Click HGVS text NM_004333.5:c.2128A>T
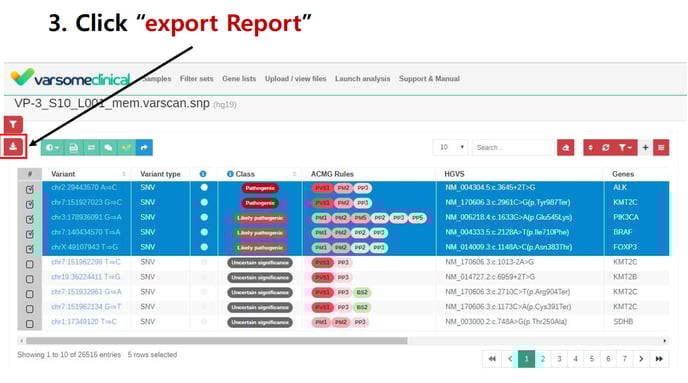The height and width of the screenshot is (383, 688). pyautogui.click(x=507, y=232)
